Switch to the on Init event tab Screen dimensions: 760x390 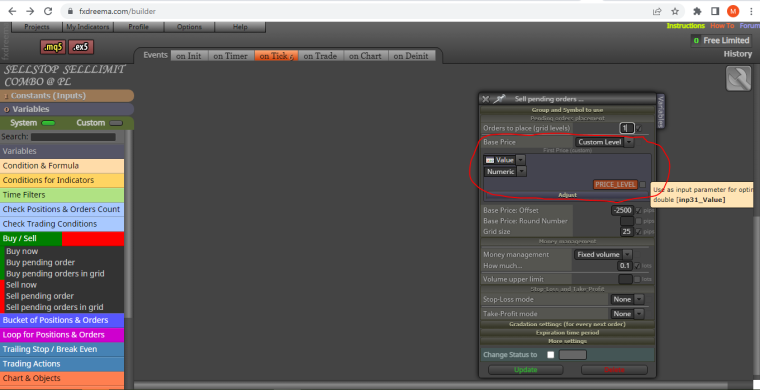click(189, 56)
